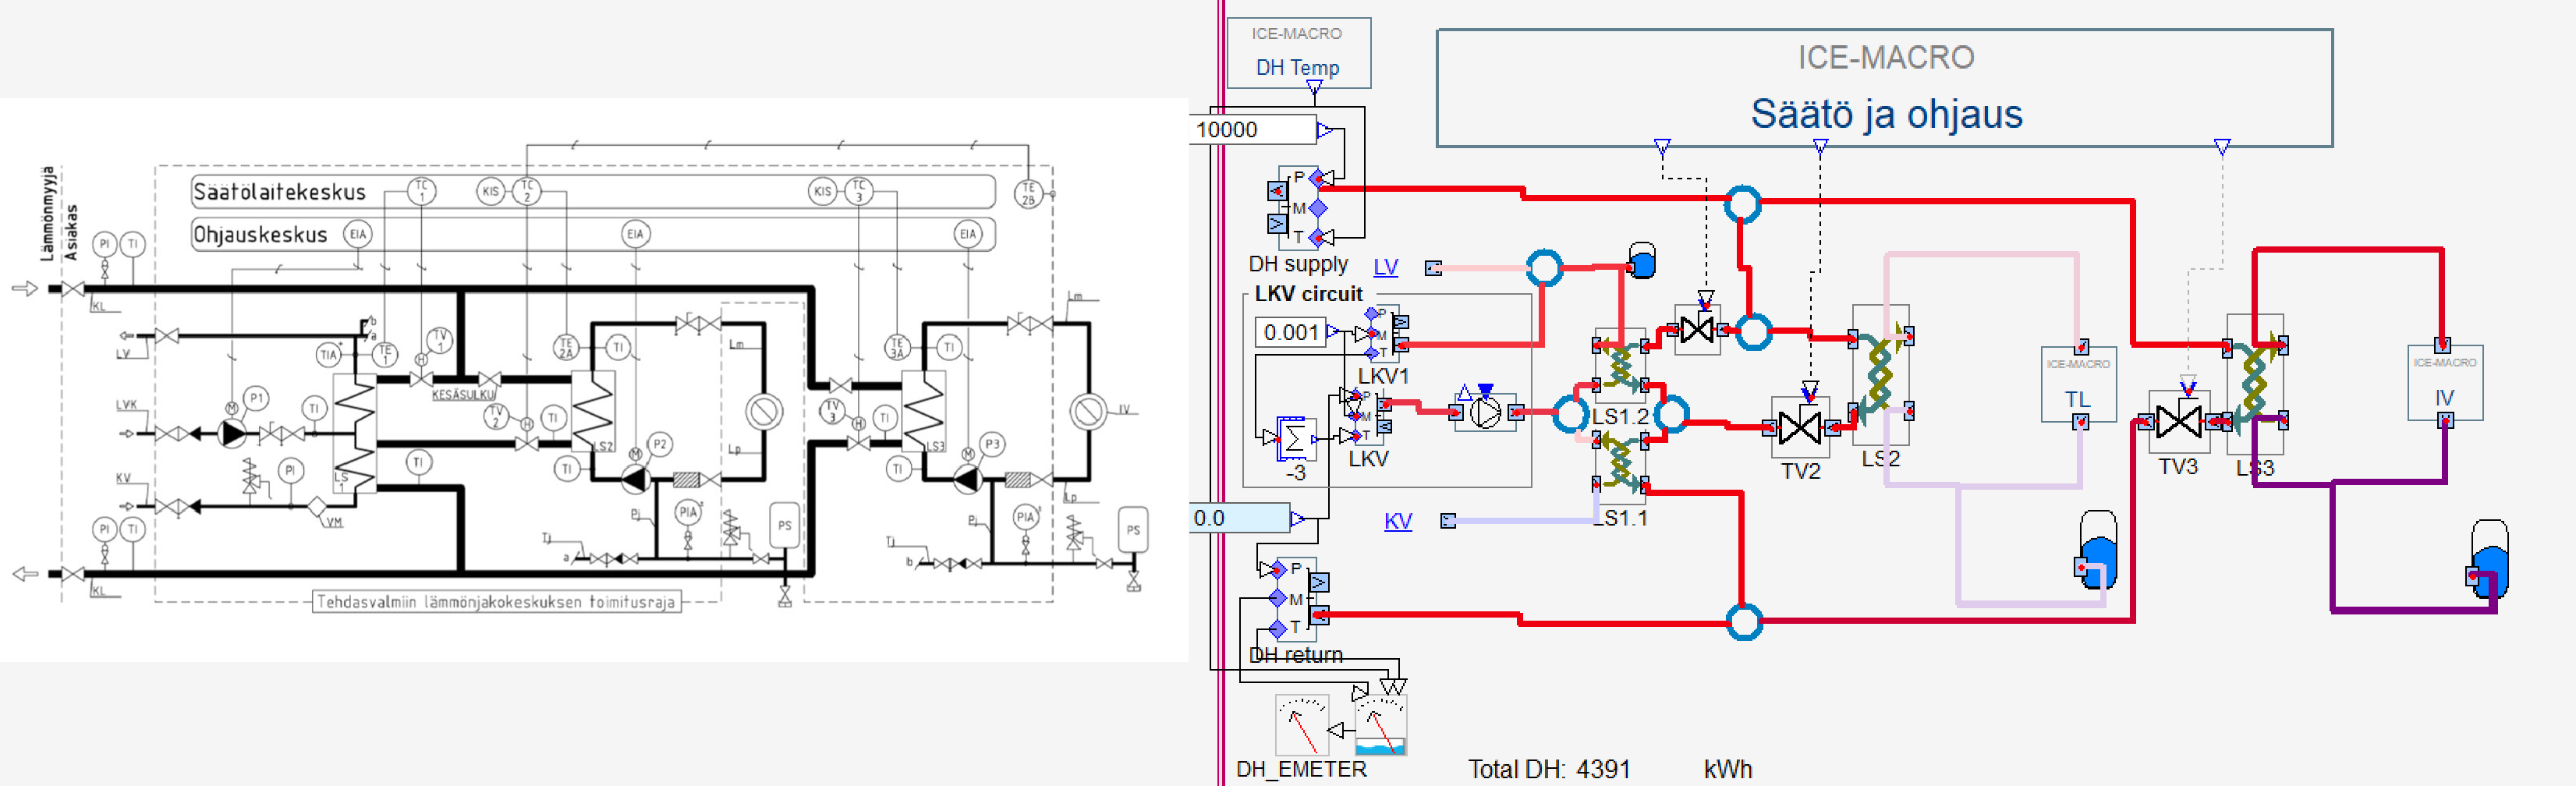
Task: Click junction node right of the LV connector
Action: tap(1544, 267)
